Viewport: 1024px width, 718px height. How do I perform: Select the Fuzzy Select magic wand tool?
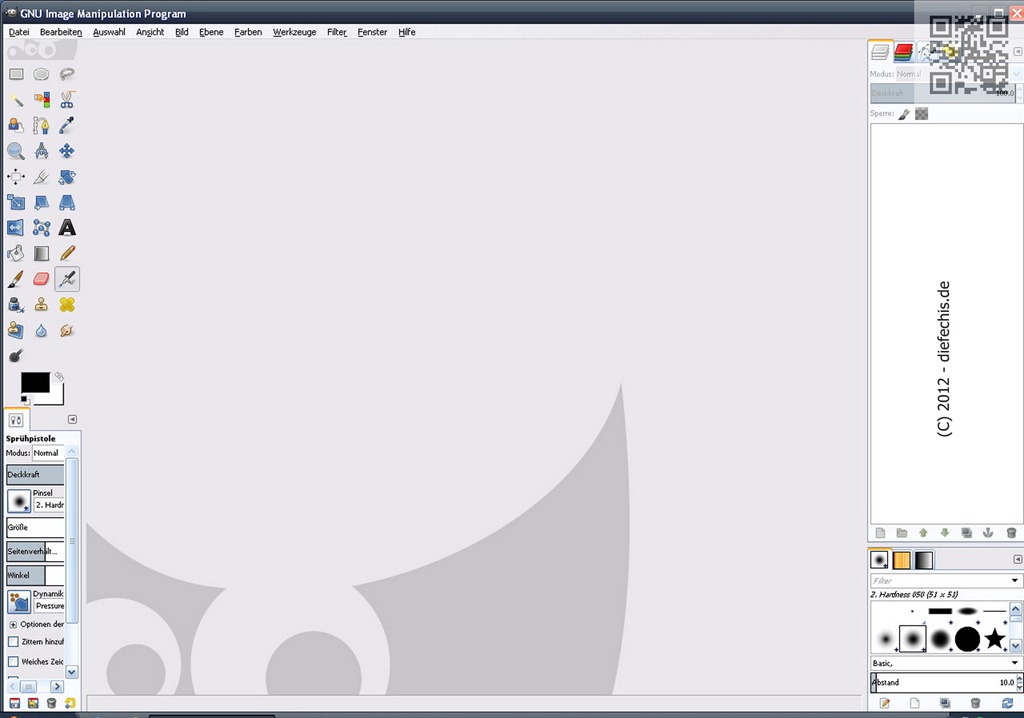16,99
